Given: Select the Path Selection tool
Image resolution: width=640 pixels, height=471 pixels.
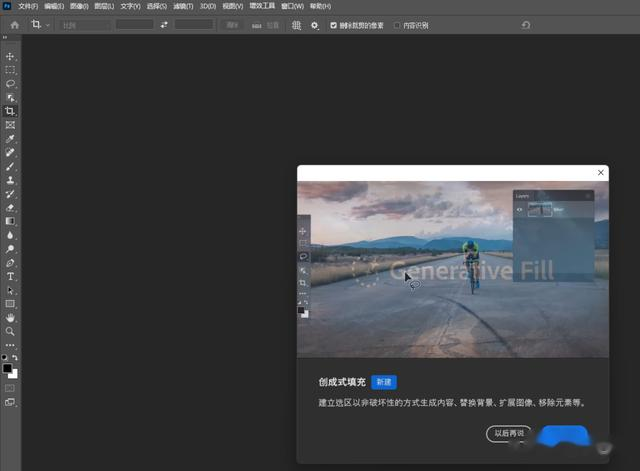Looking at the screenshot, I should tap(10, 291).
